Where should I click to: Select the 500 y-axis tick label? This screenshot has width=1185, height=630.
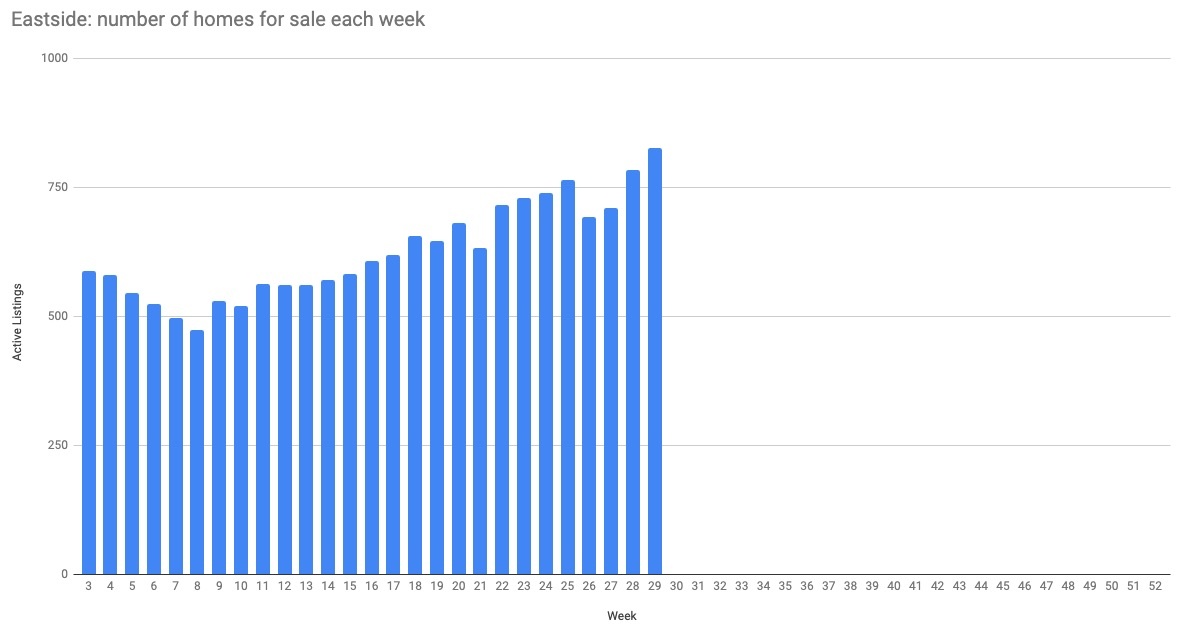pyautogui.click(x=57, y=316)
